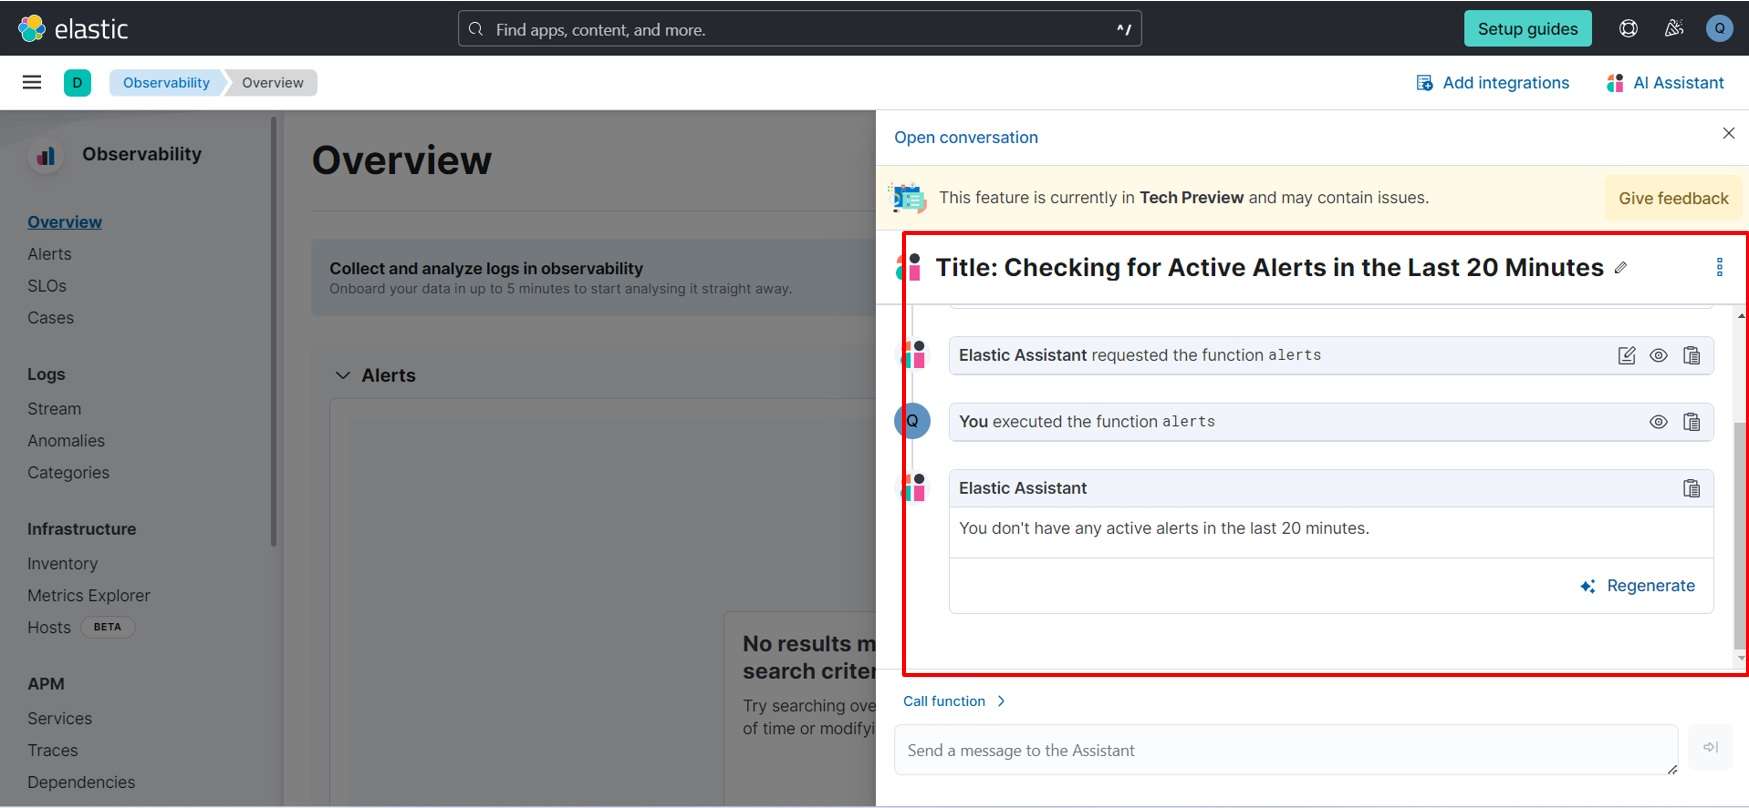Viewport: 1749px width, 808px height.
Task: Click the APM section heading
Action: tap(46, 684)
